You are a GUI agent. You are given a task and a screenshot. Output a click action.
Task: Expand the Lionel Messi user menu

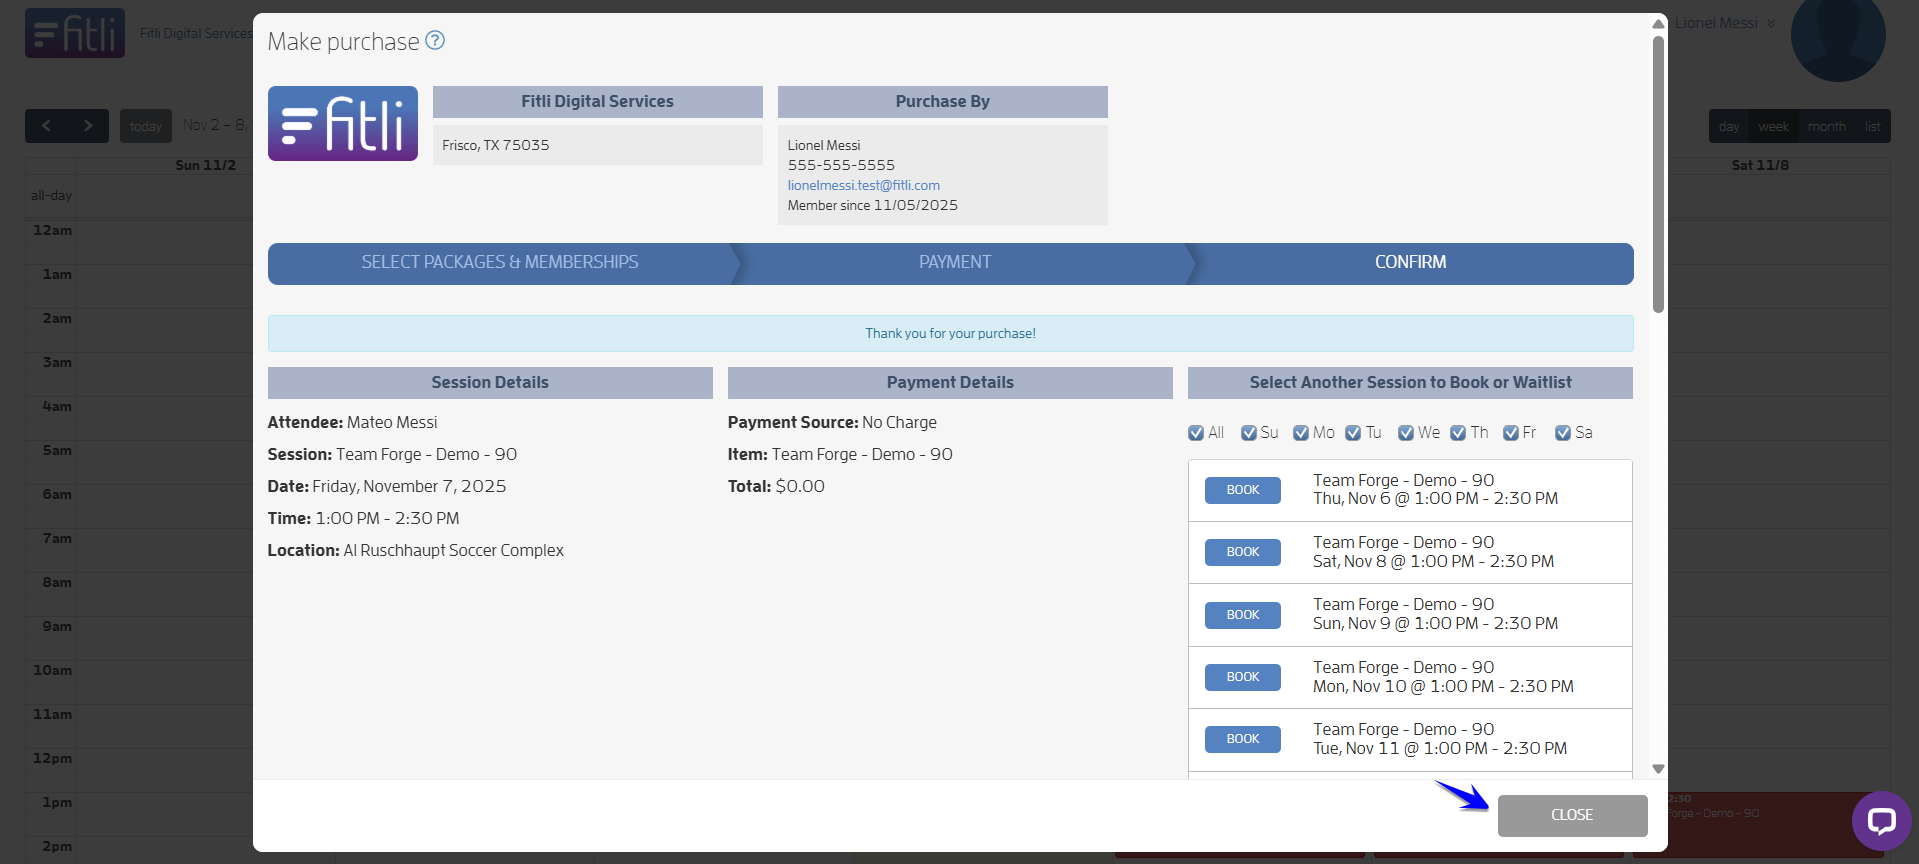click(x=1726, y=23)
